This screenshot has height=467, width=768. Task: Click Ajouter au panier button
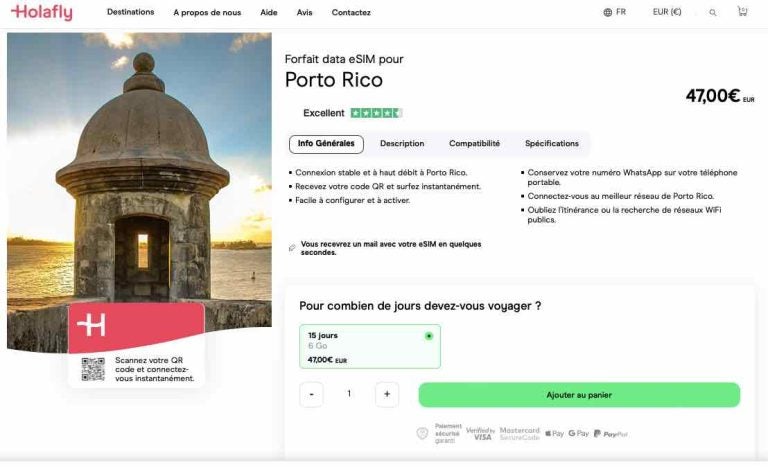tap(579, 395)
